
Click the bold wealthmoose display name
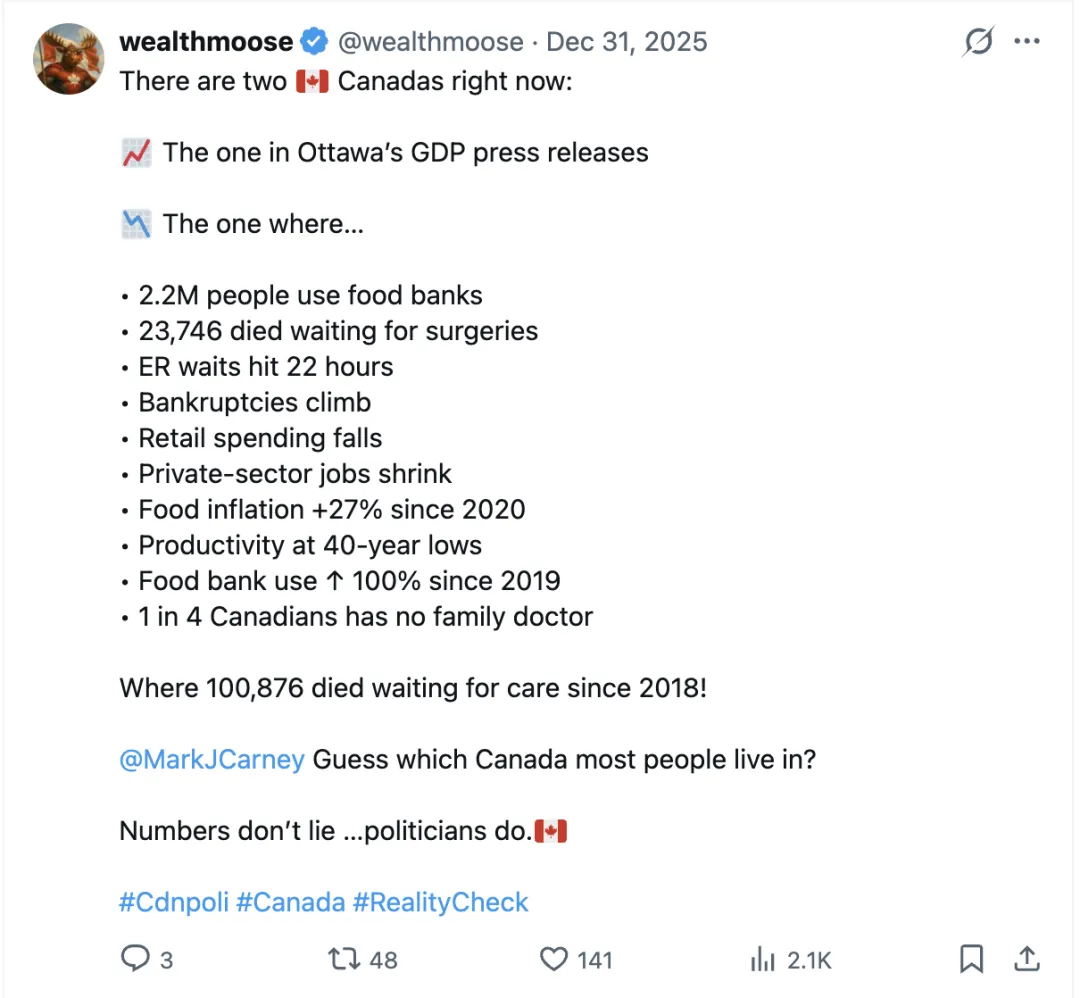(206, 42)
